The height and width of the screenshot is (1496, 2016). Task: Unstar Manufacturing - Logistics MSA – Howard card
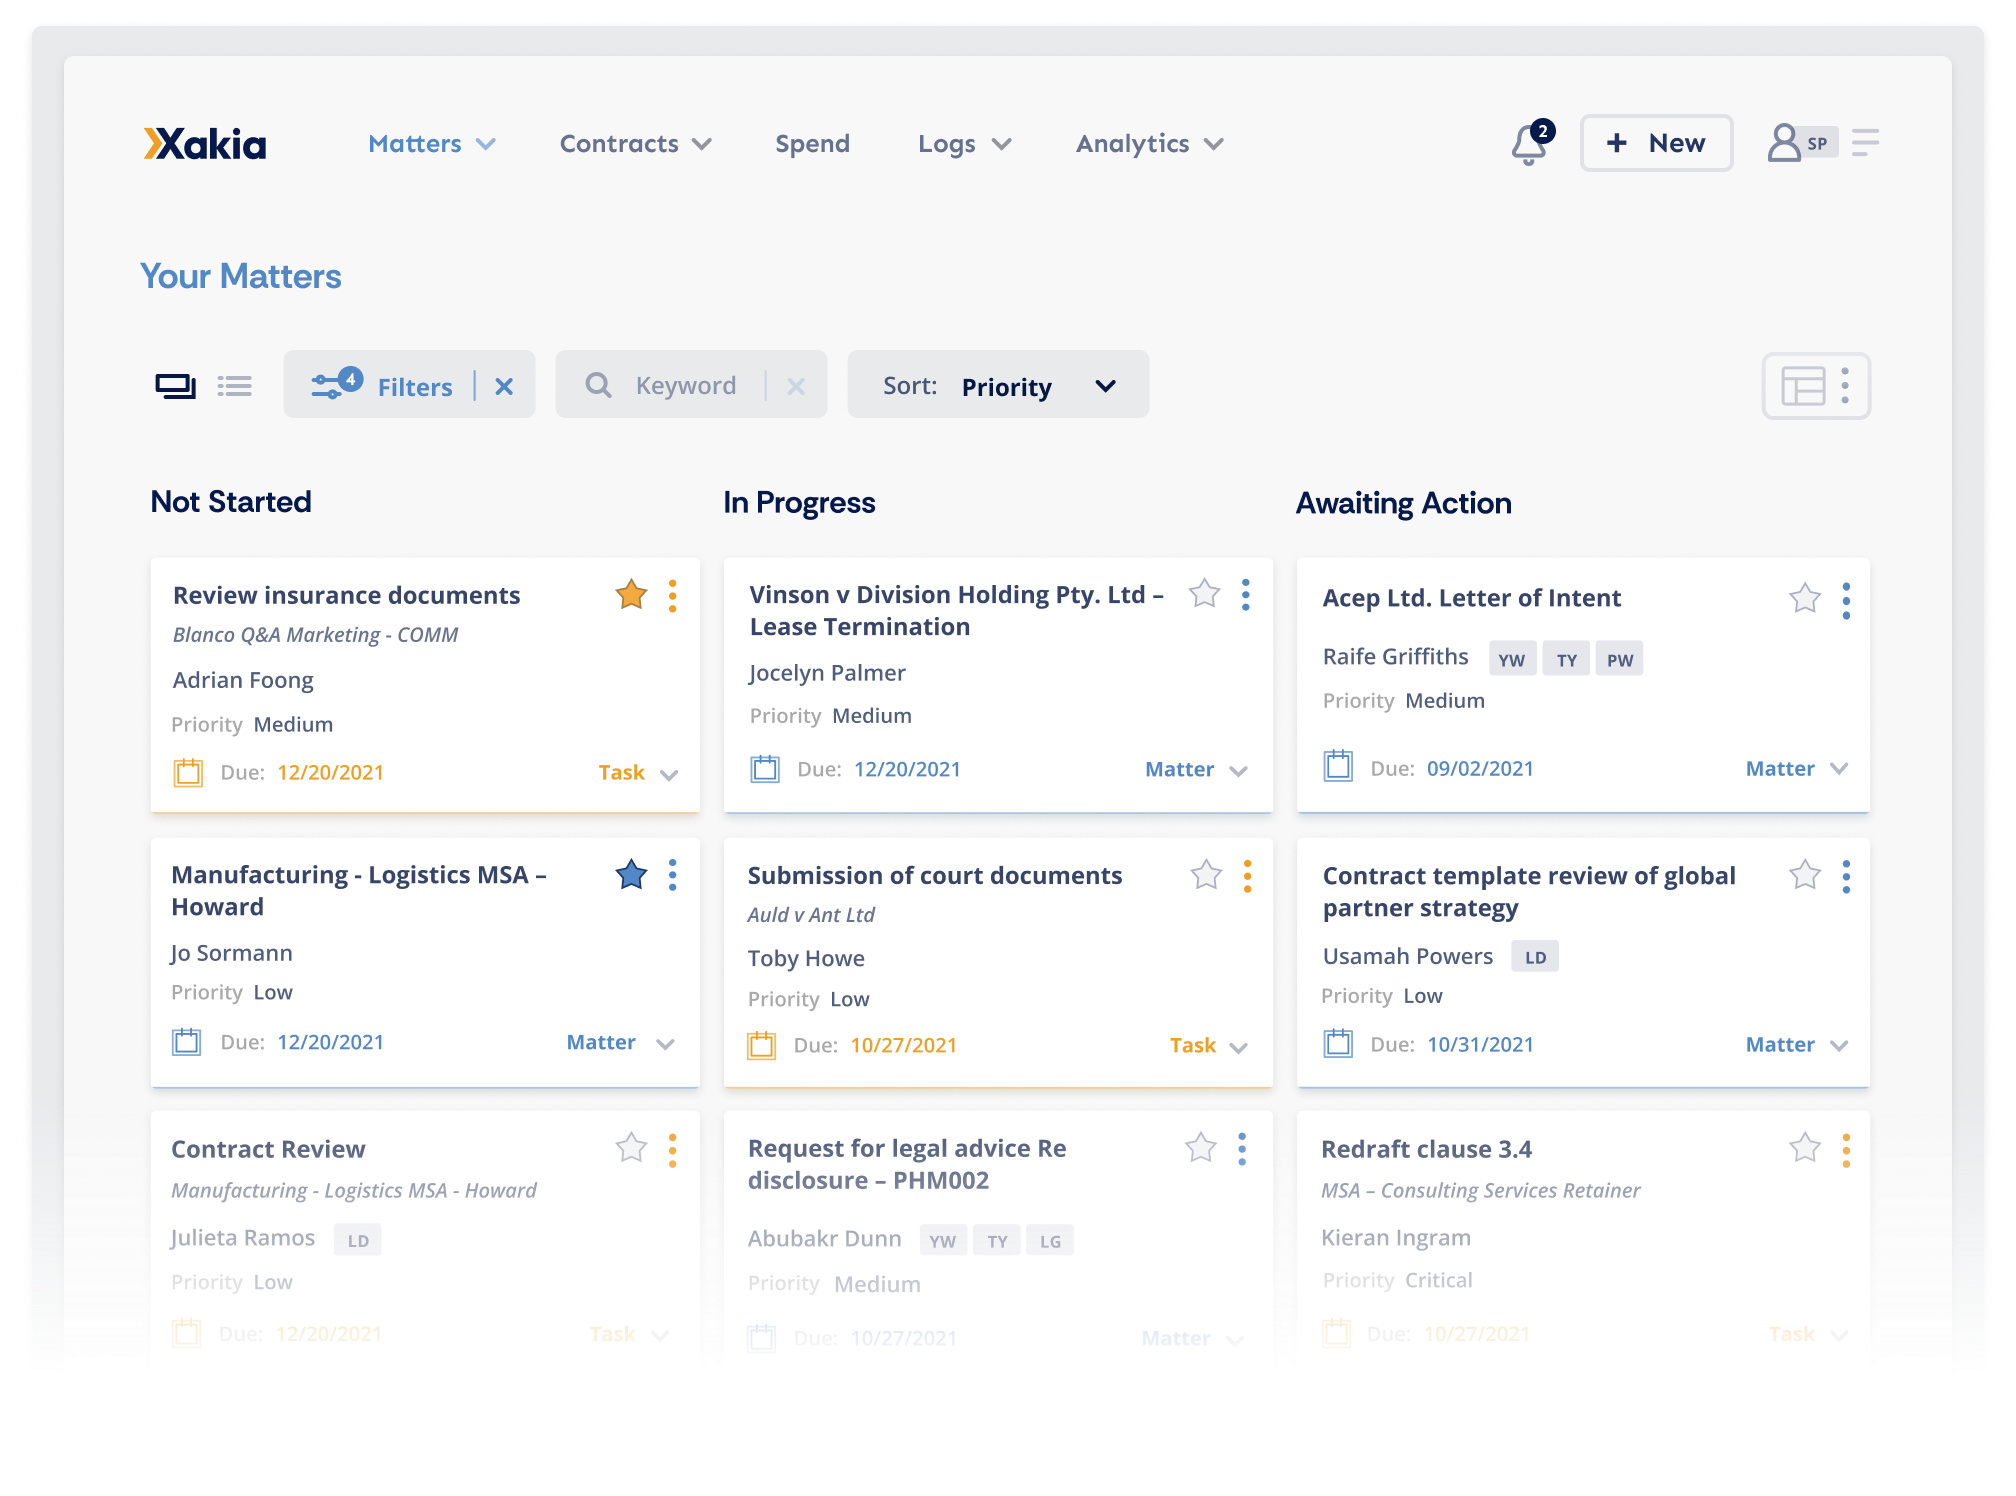coord(631,875)
